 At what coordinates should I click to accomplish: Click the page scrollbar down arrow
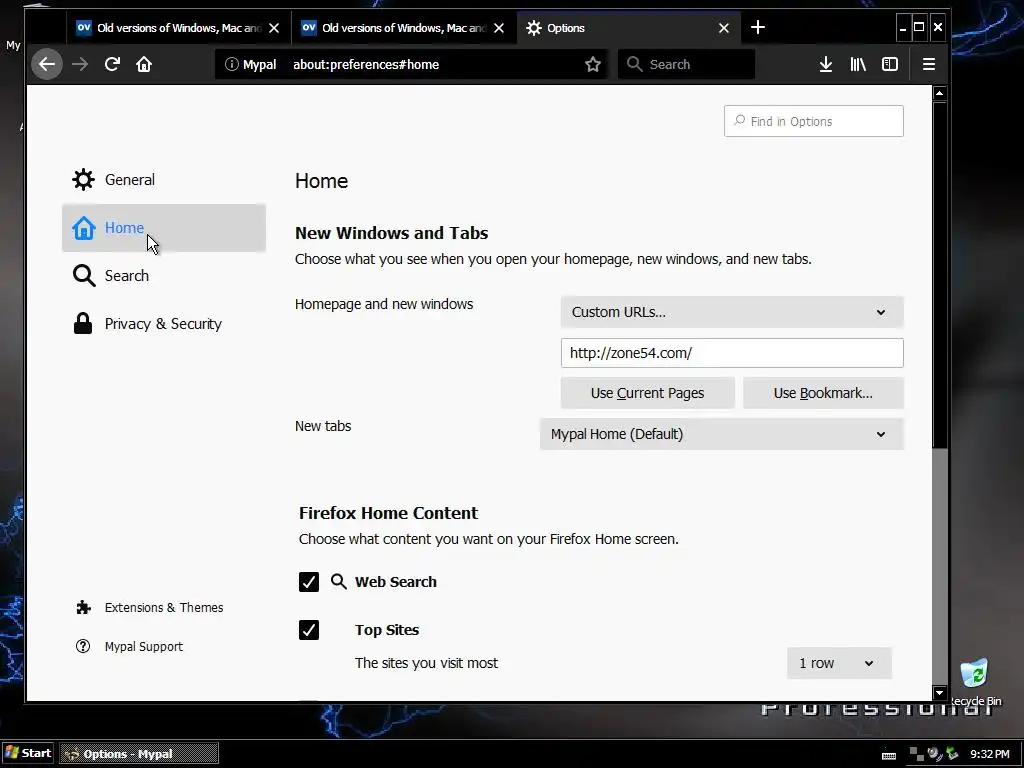coord(940,693)
